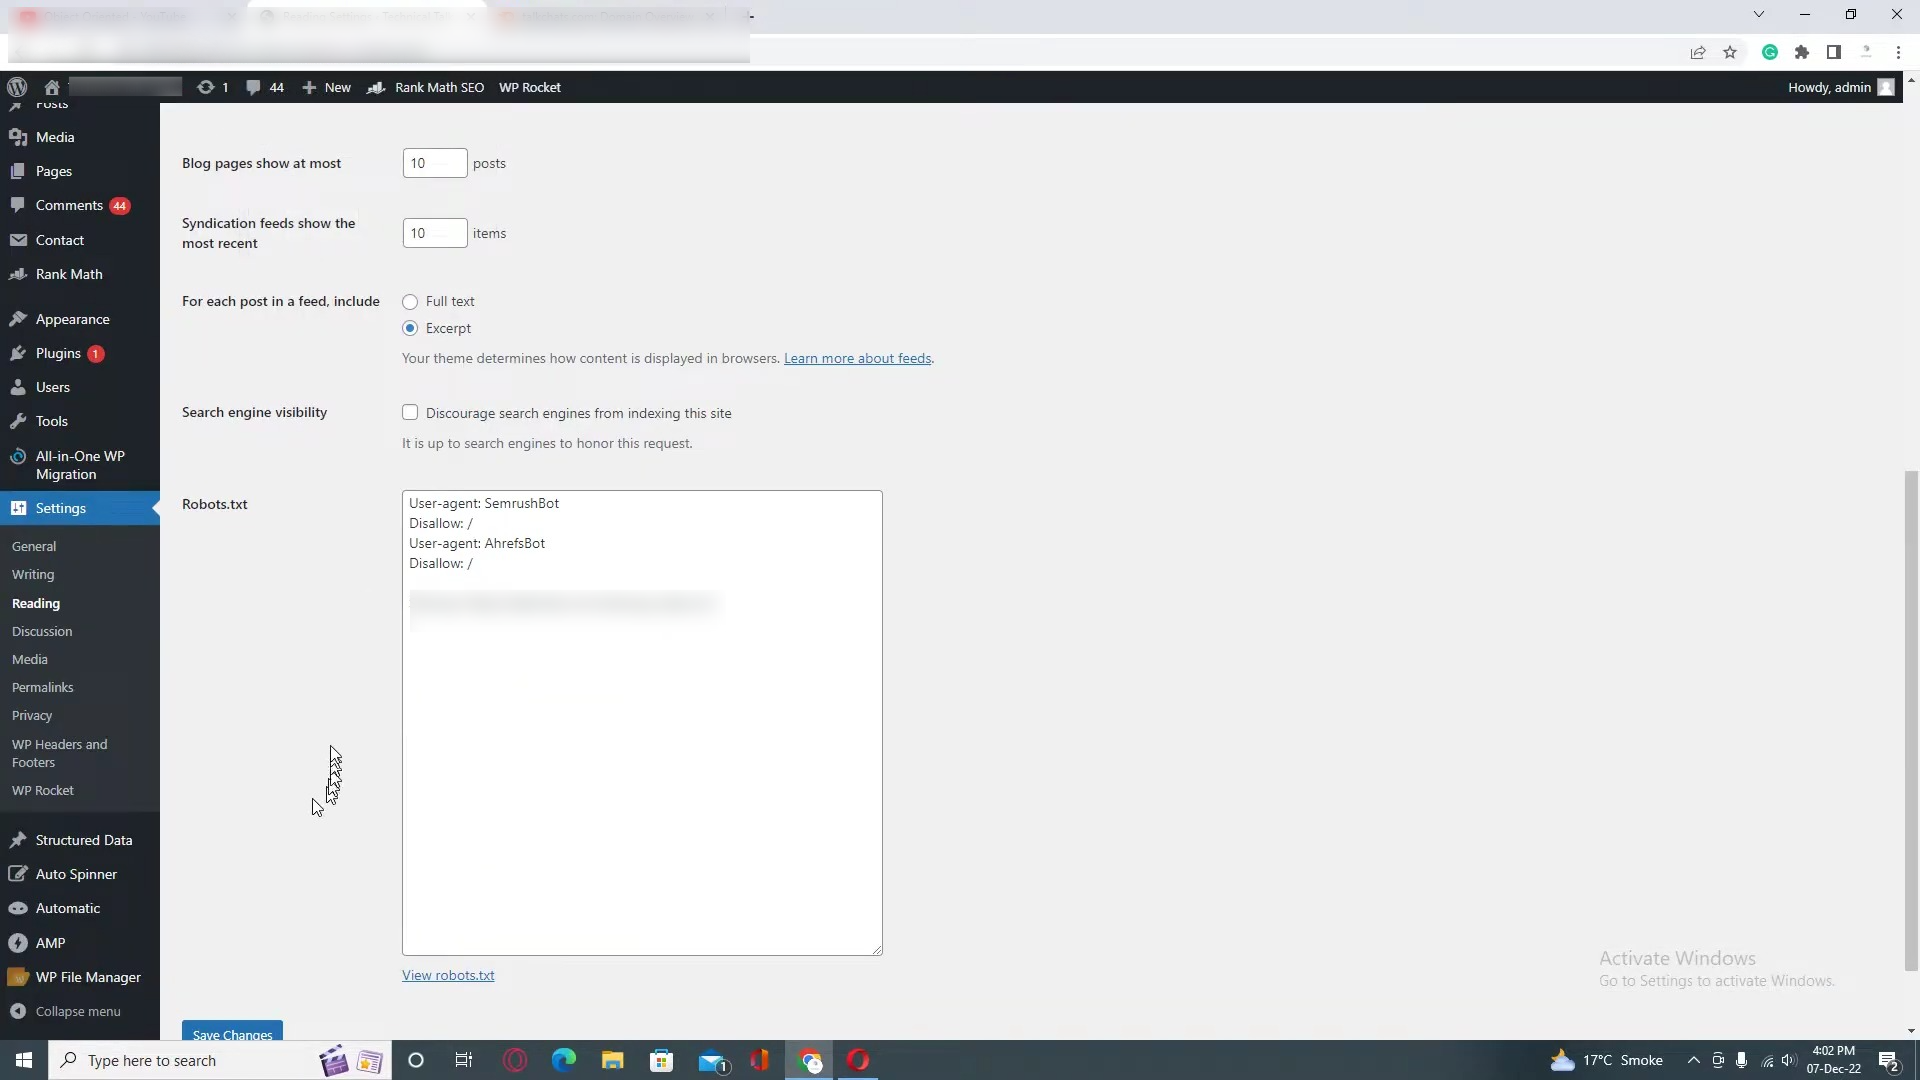Click the Save Changes button
Viewport: 1920px width, 1080px height.
click(232, 1033)
